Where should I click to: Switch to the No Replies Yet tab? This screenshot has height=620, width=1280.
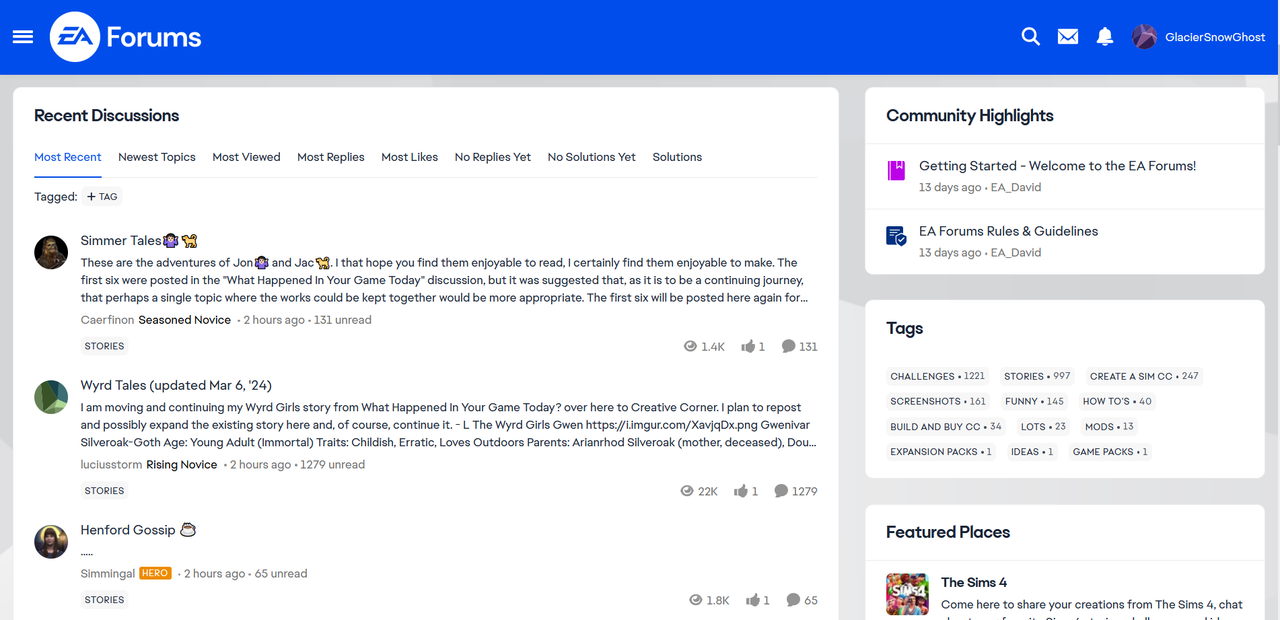coord(493,157)
